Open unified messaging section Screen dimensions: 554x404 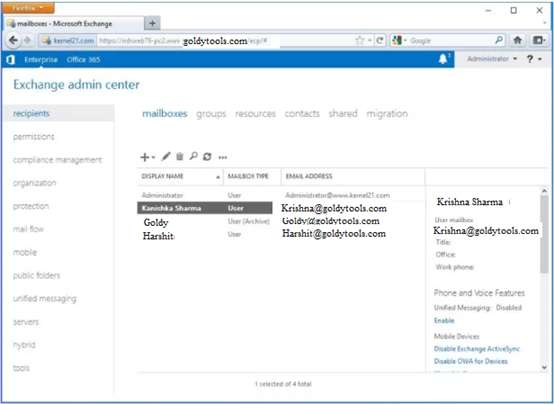coord(45,299)
